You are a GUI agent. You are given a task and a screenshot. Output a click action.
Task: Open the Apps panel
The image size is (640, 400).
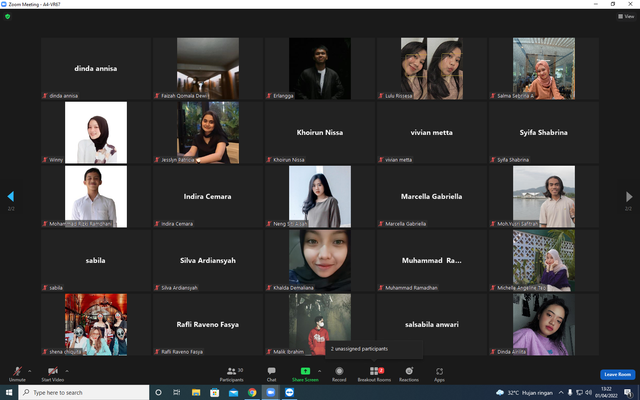click(x=439, y=373)
